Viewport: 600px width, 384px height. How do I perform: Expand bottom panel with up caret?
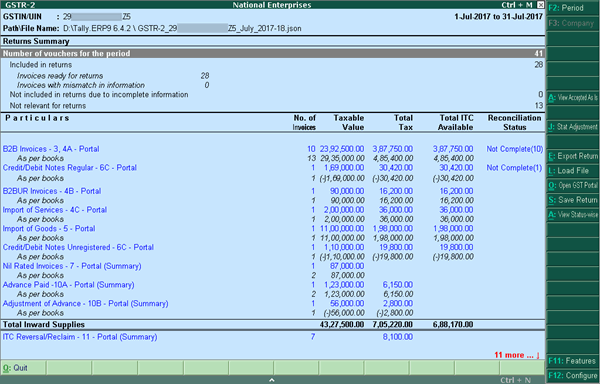[272, 380]
